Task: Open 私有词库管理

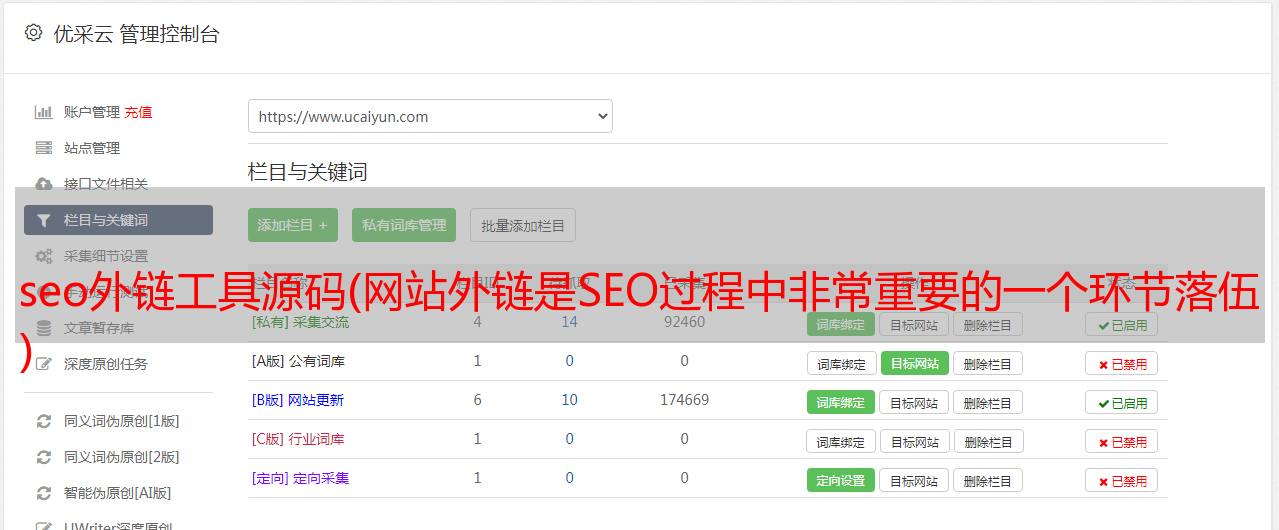Action: [404, 225]
